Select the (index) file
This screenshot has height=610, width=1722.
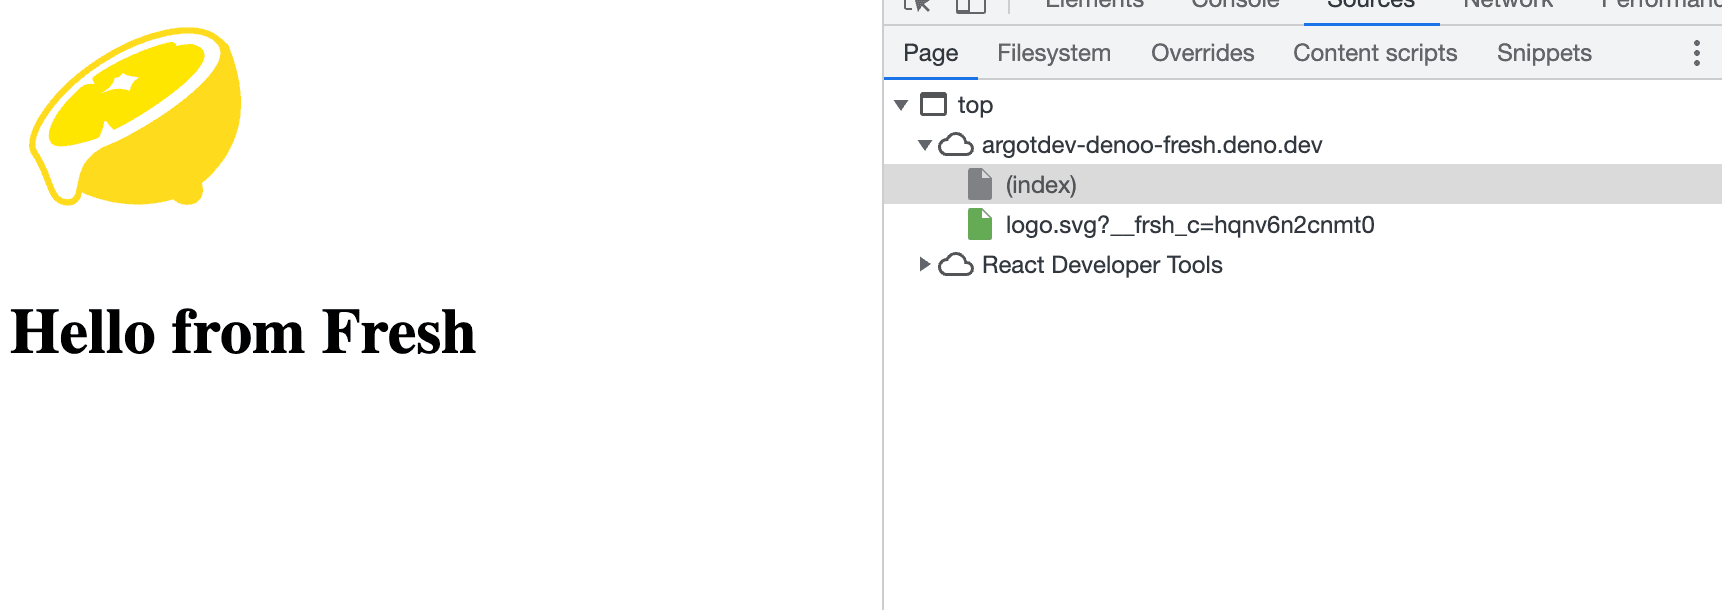pyautogui.click(x=1303, y=184)
